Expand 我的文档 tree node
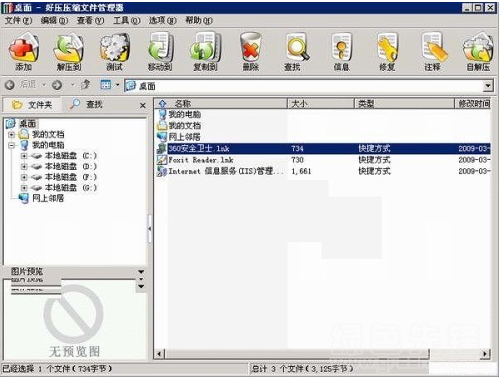Image resolution: width=499 pixels, height=379 pixels. (12, 135)
